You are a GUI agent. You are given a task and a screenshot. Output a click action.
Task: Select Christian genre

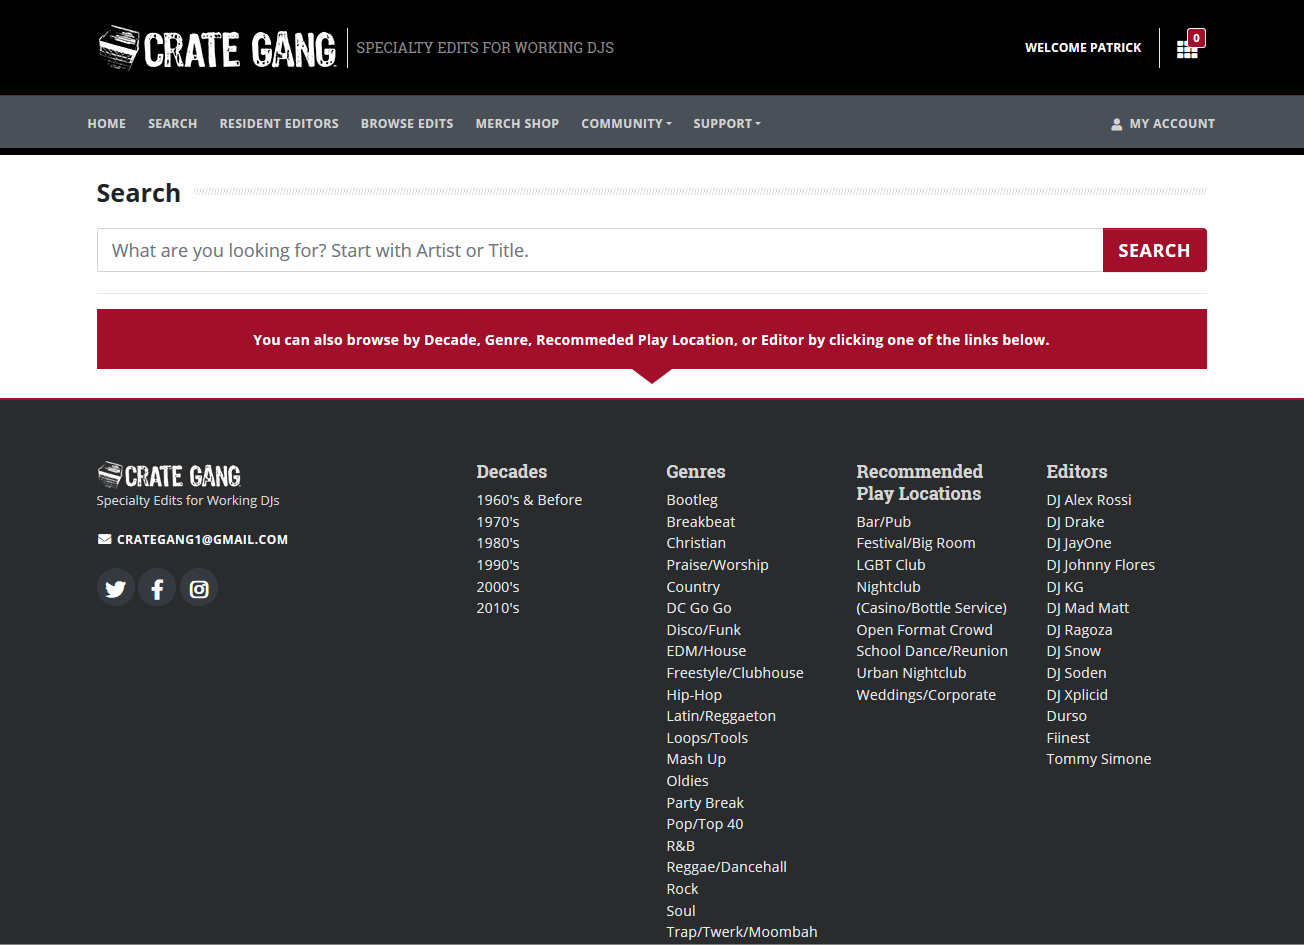pos(696,543)
